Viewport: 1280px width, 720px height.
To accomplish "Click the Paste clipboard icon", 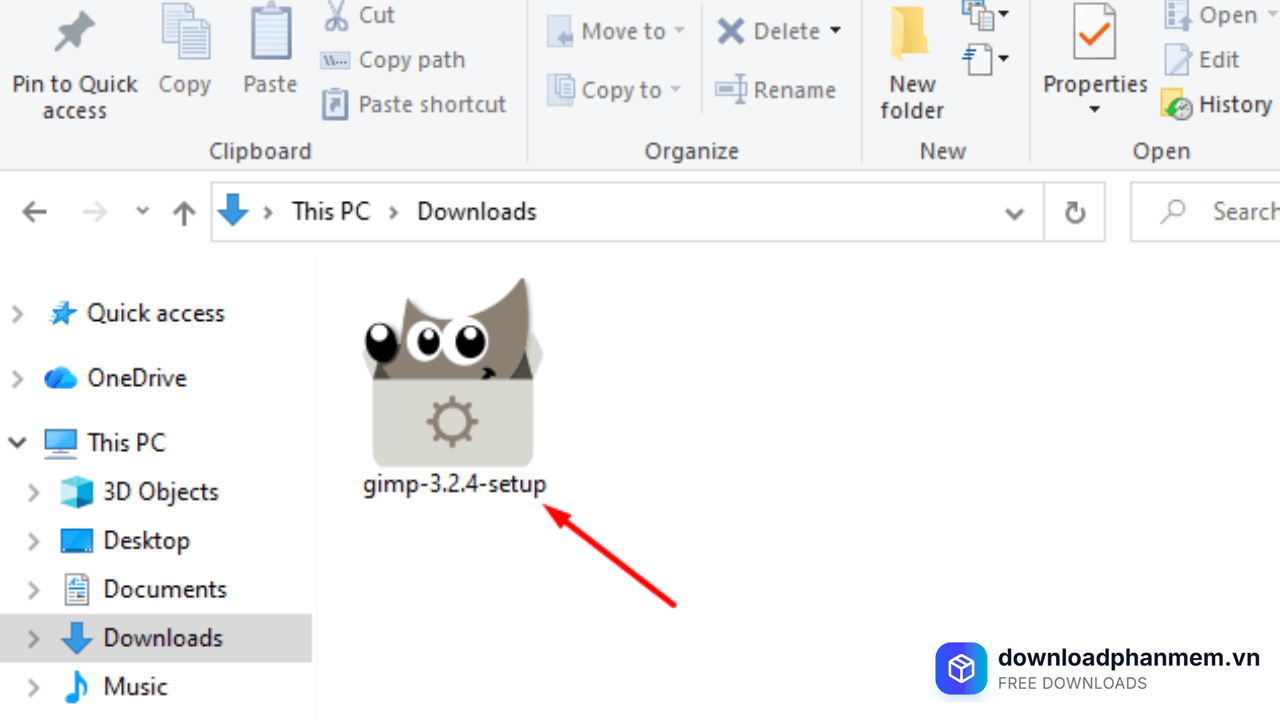I will 270,35.
